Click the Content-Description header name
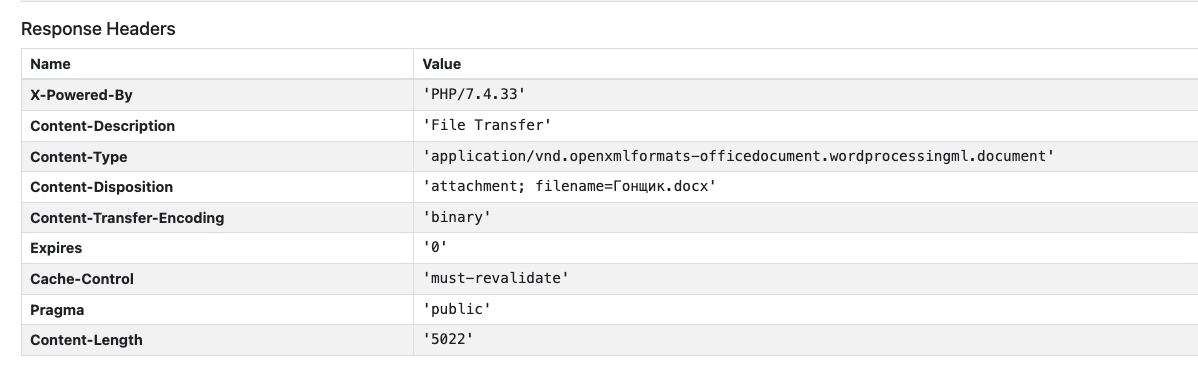This screenshot has width=1198, height=387. click(102, 126)
